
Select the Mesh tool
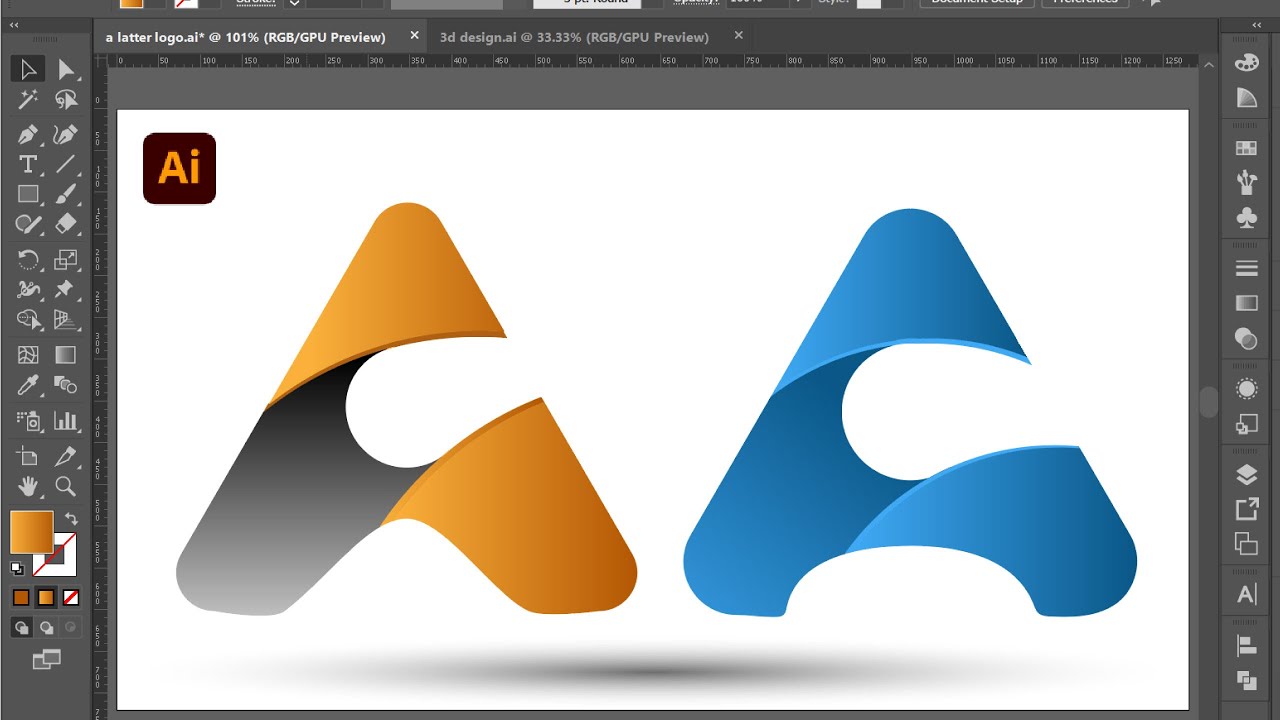(x=28, y=355)
